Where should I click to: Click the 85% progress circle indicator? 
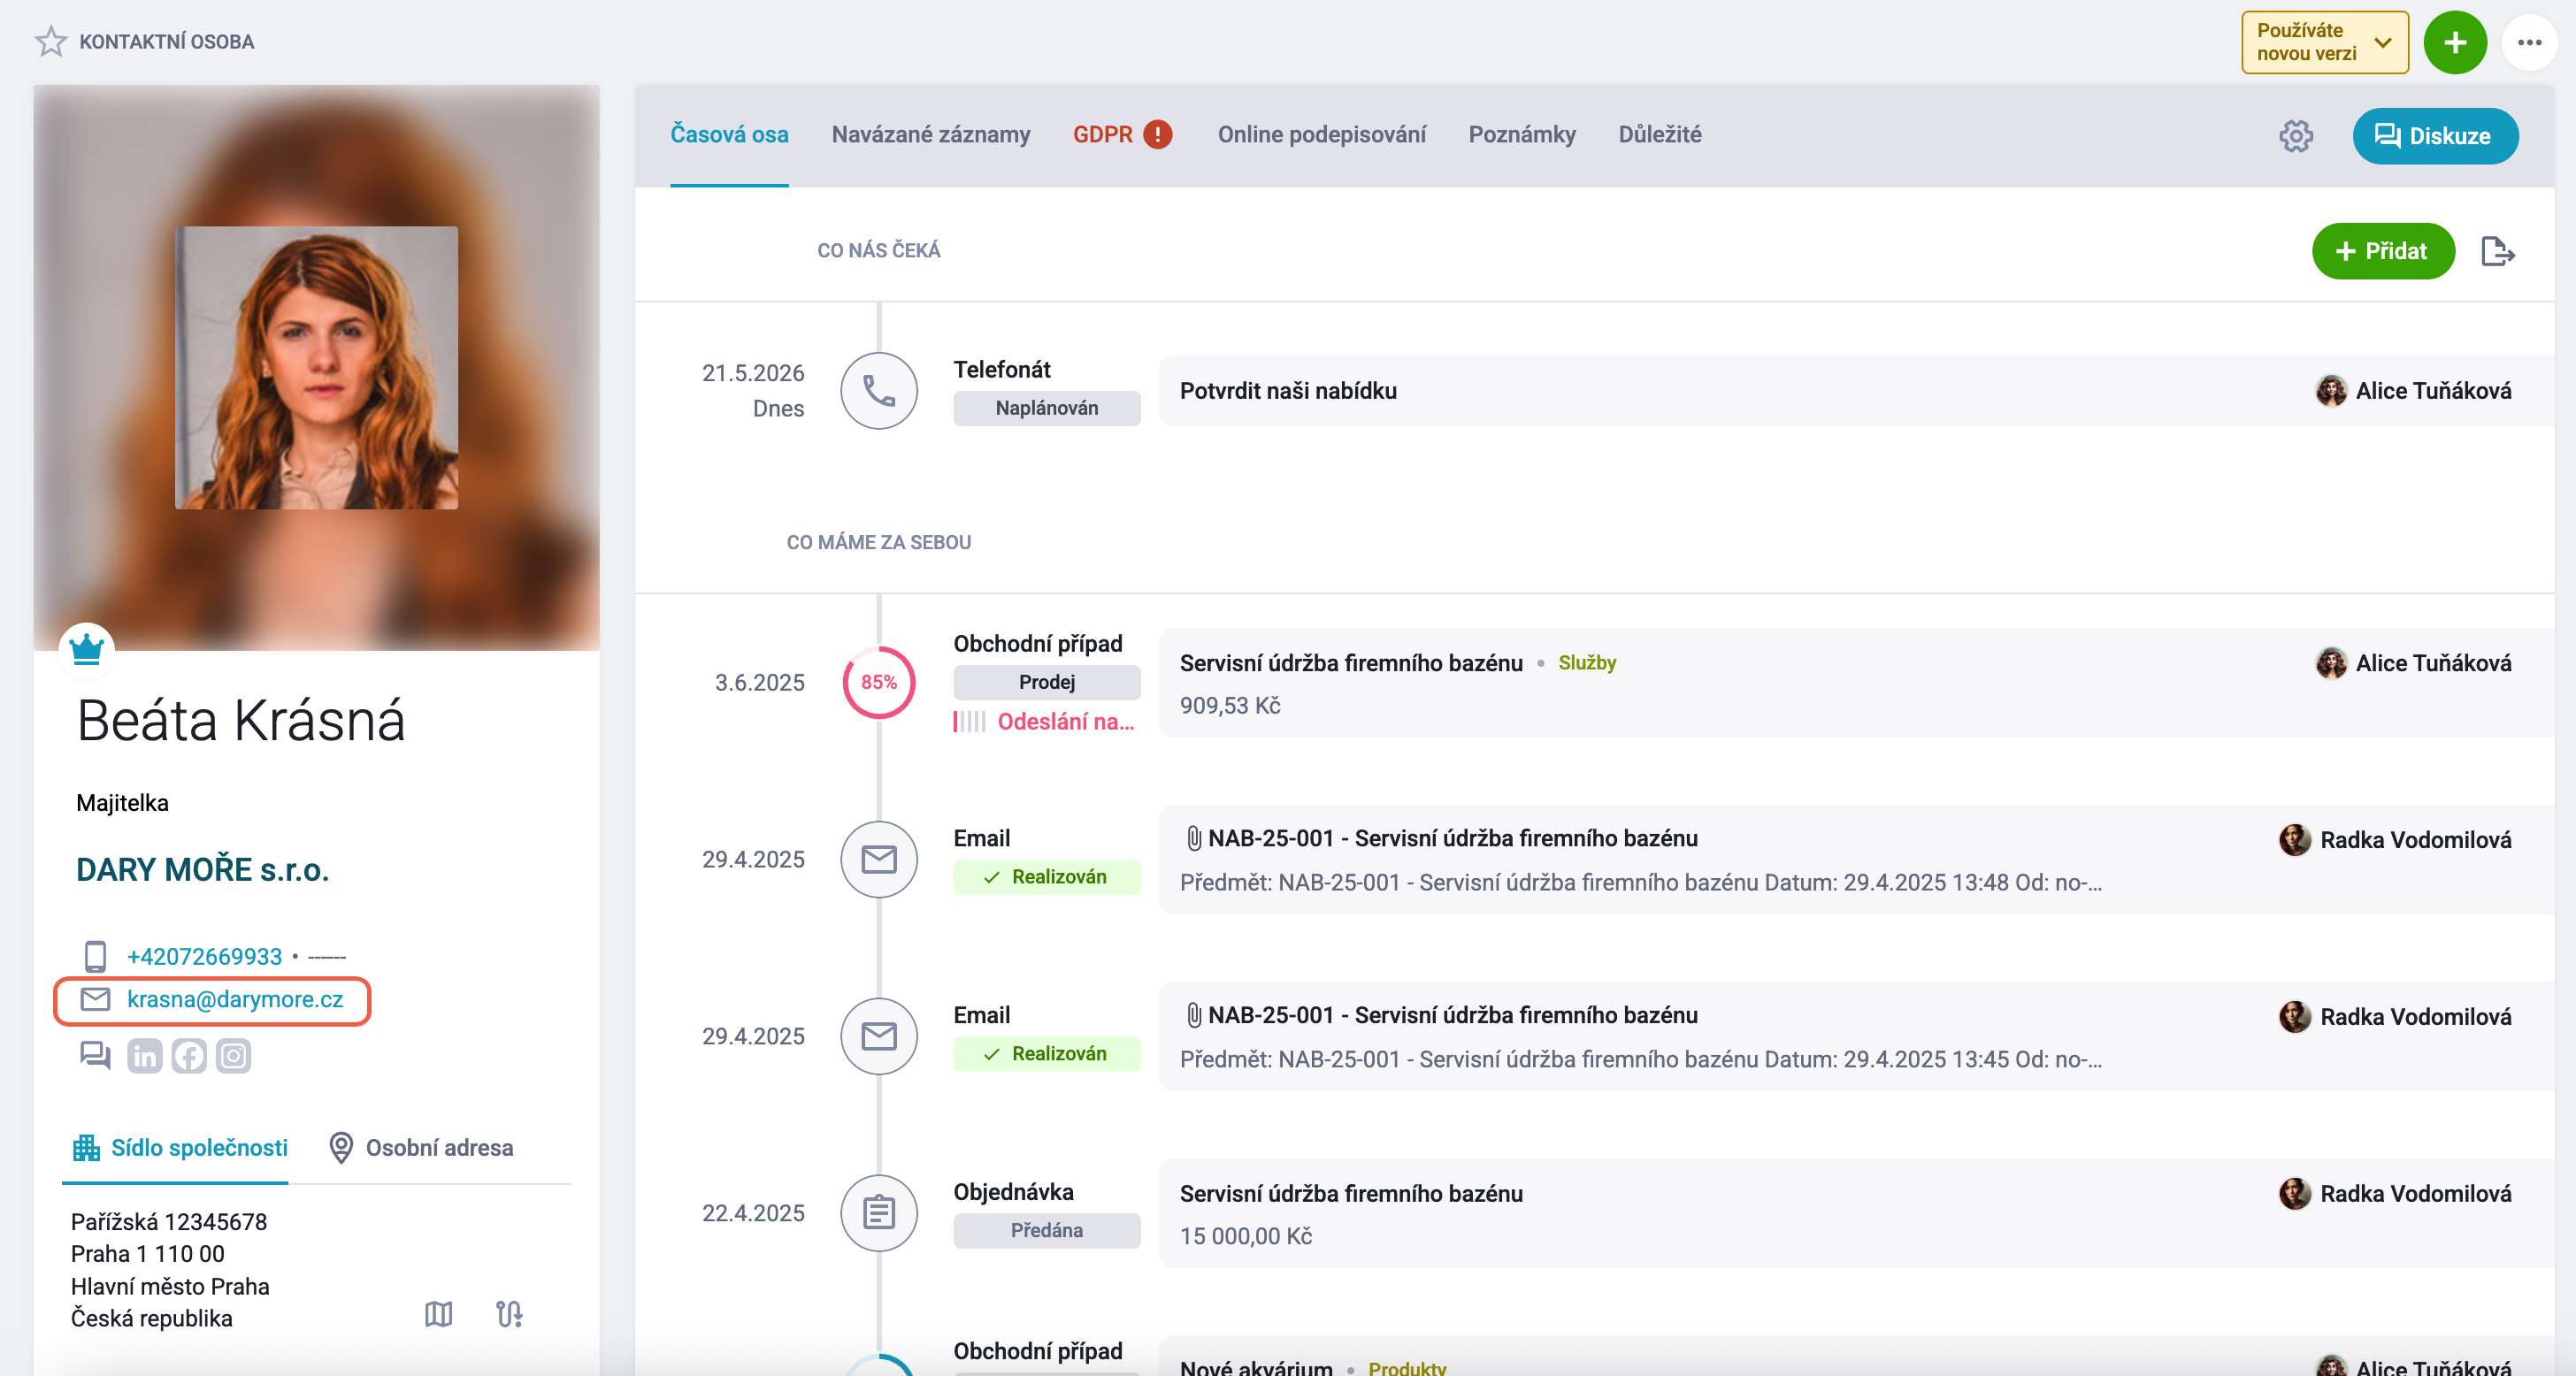coord(879,682)
